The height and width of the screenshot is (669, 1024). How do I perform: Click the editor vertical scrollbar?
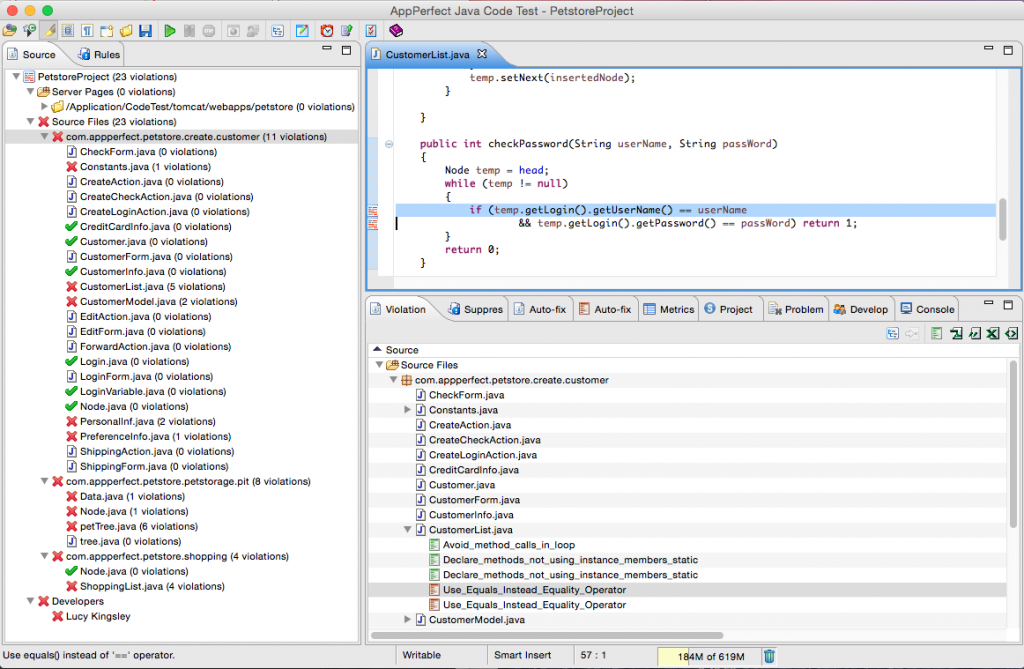[x=1002, y=219]
